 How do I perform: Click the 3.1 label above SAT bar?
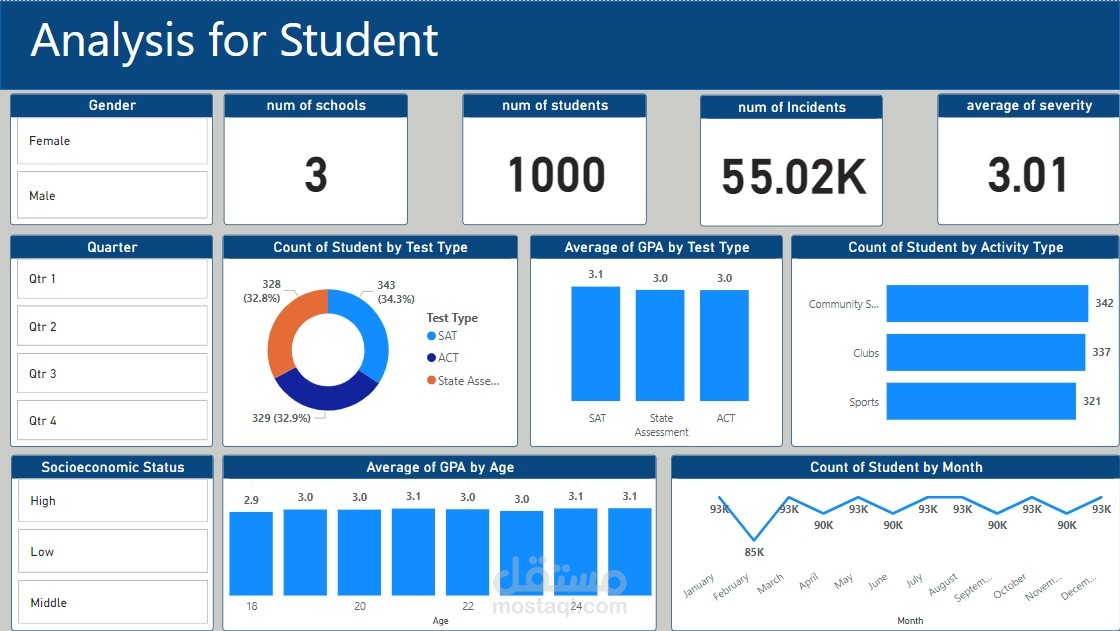596,274
